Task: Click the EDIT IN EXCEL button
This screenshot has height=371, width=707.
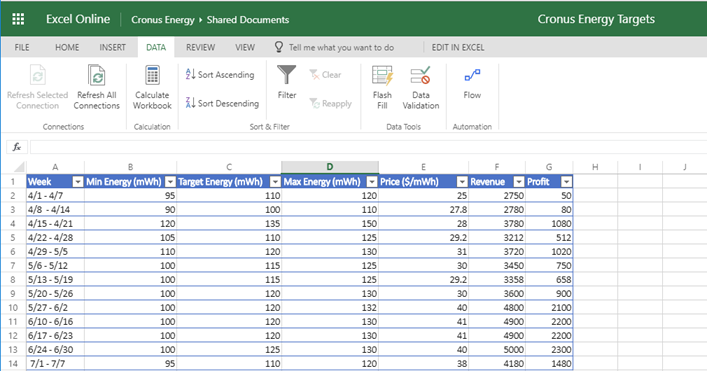Action: click(458, 47)
